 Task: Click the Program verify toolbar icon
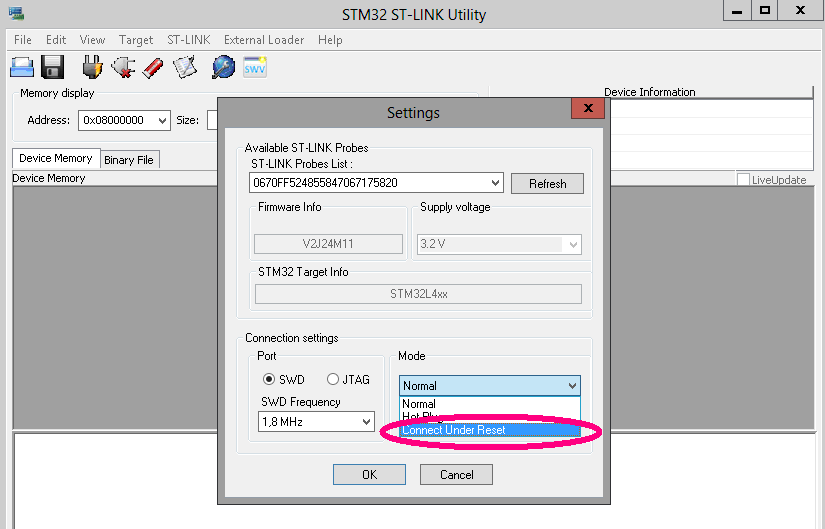pos(185,67)
